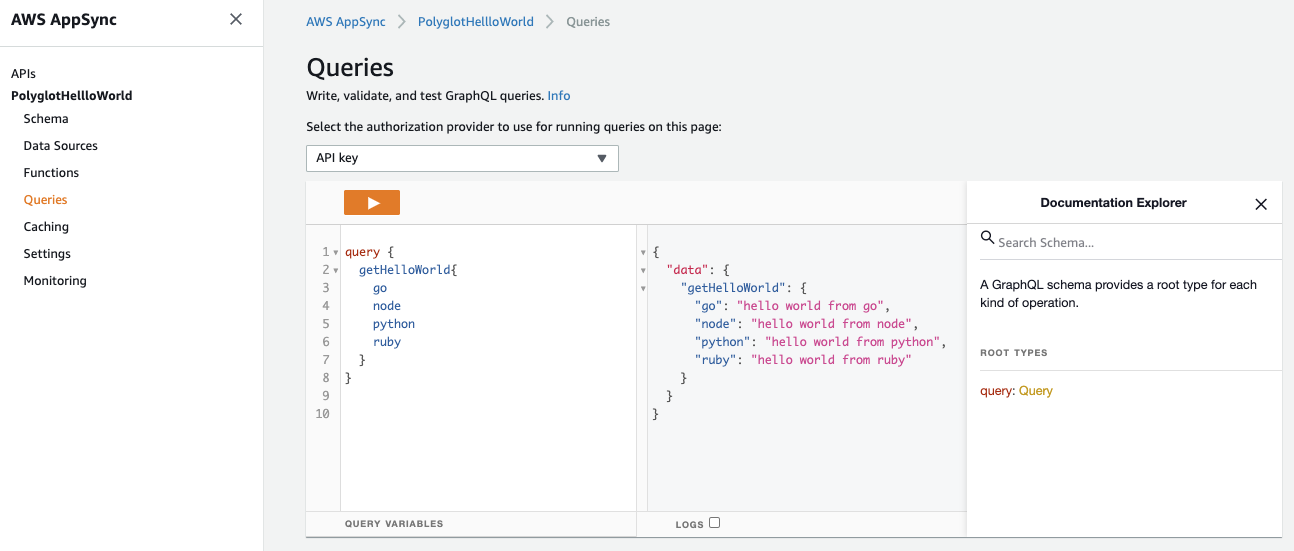The image size is (1294, 551).
Task: Close the AWS AppSync sidebar
Action: (x=236, y=19)
